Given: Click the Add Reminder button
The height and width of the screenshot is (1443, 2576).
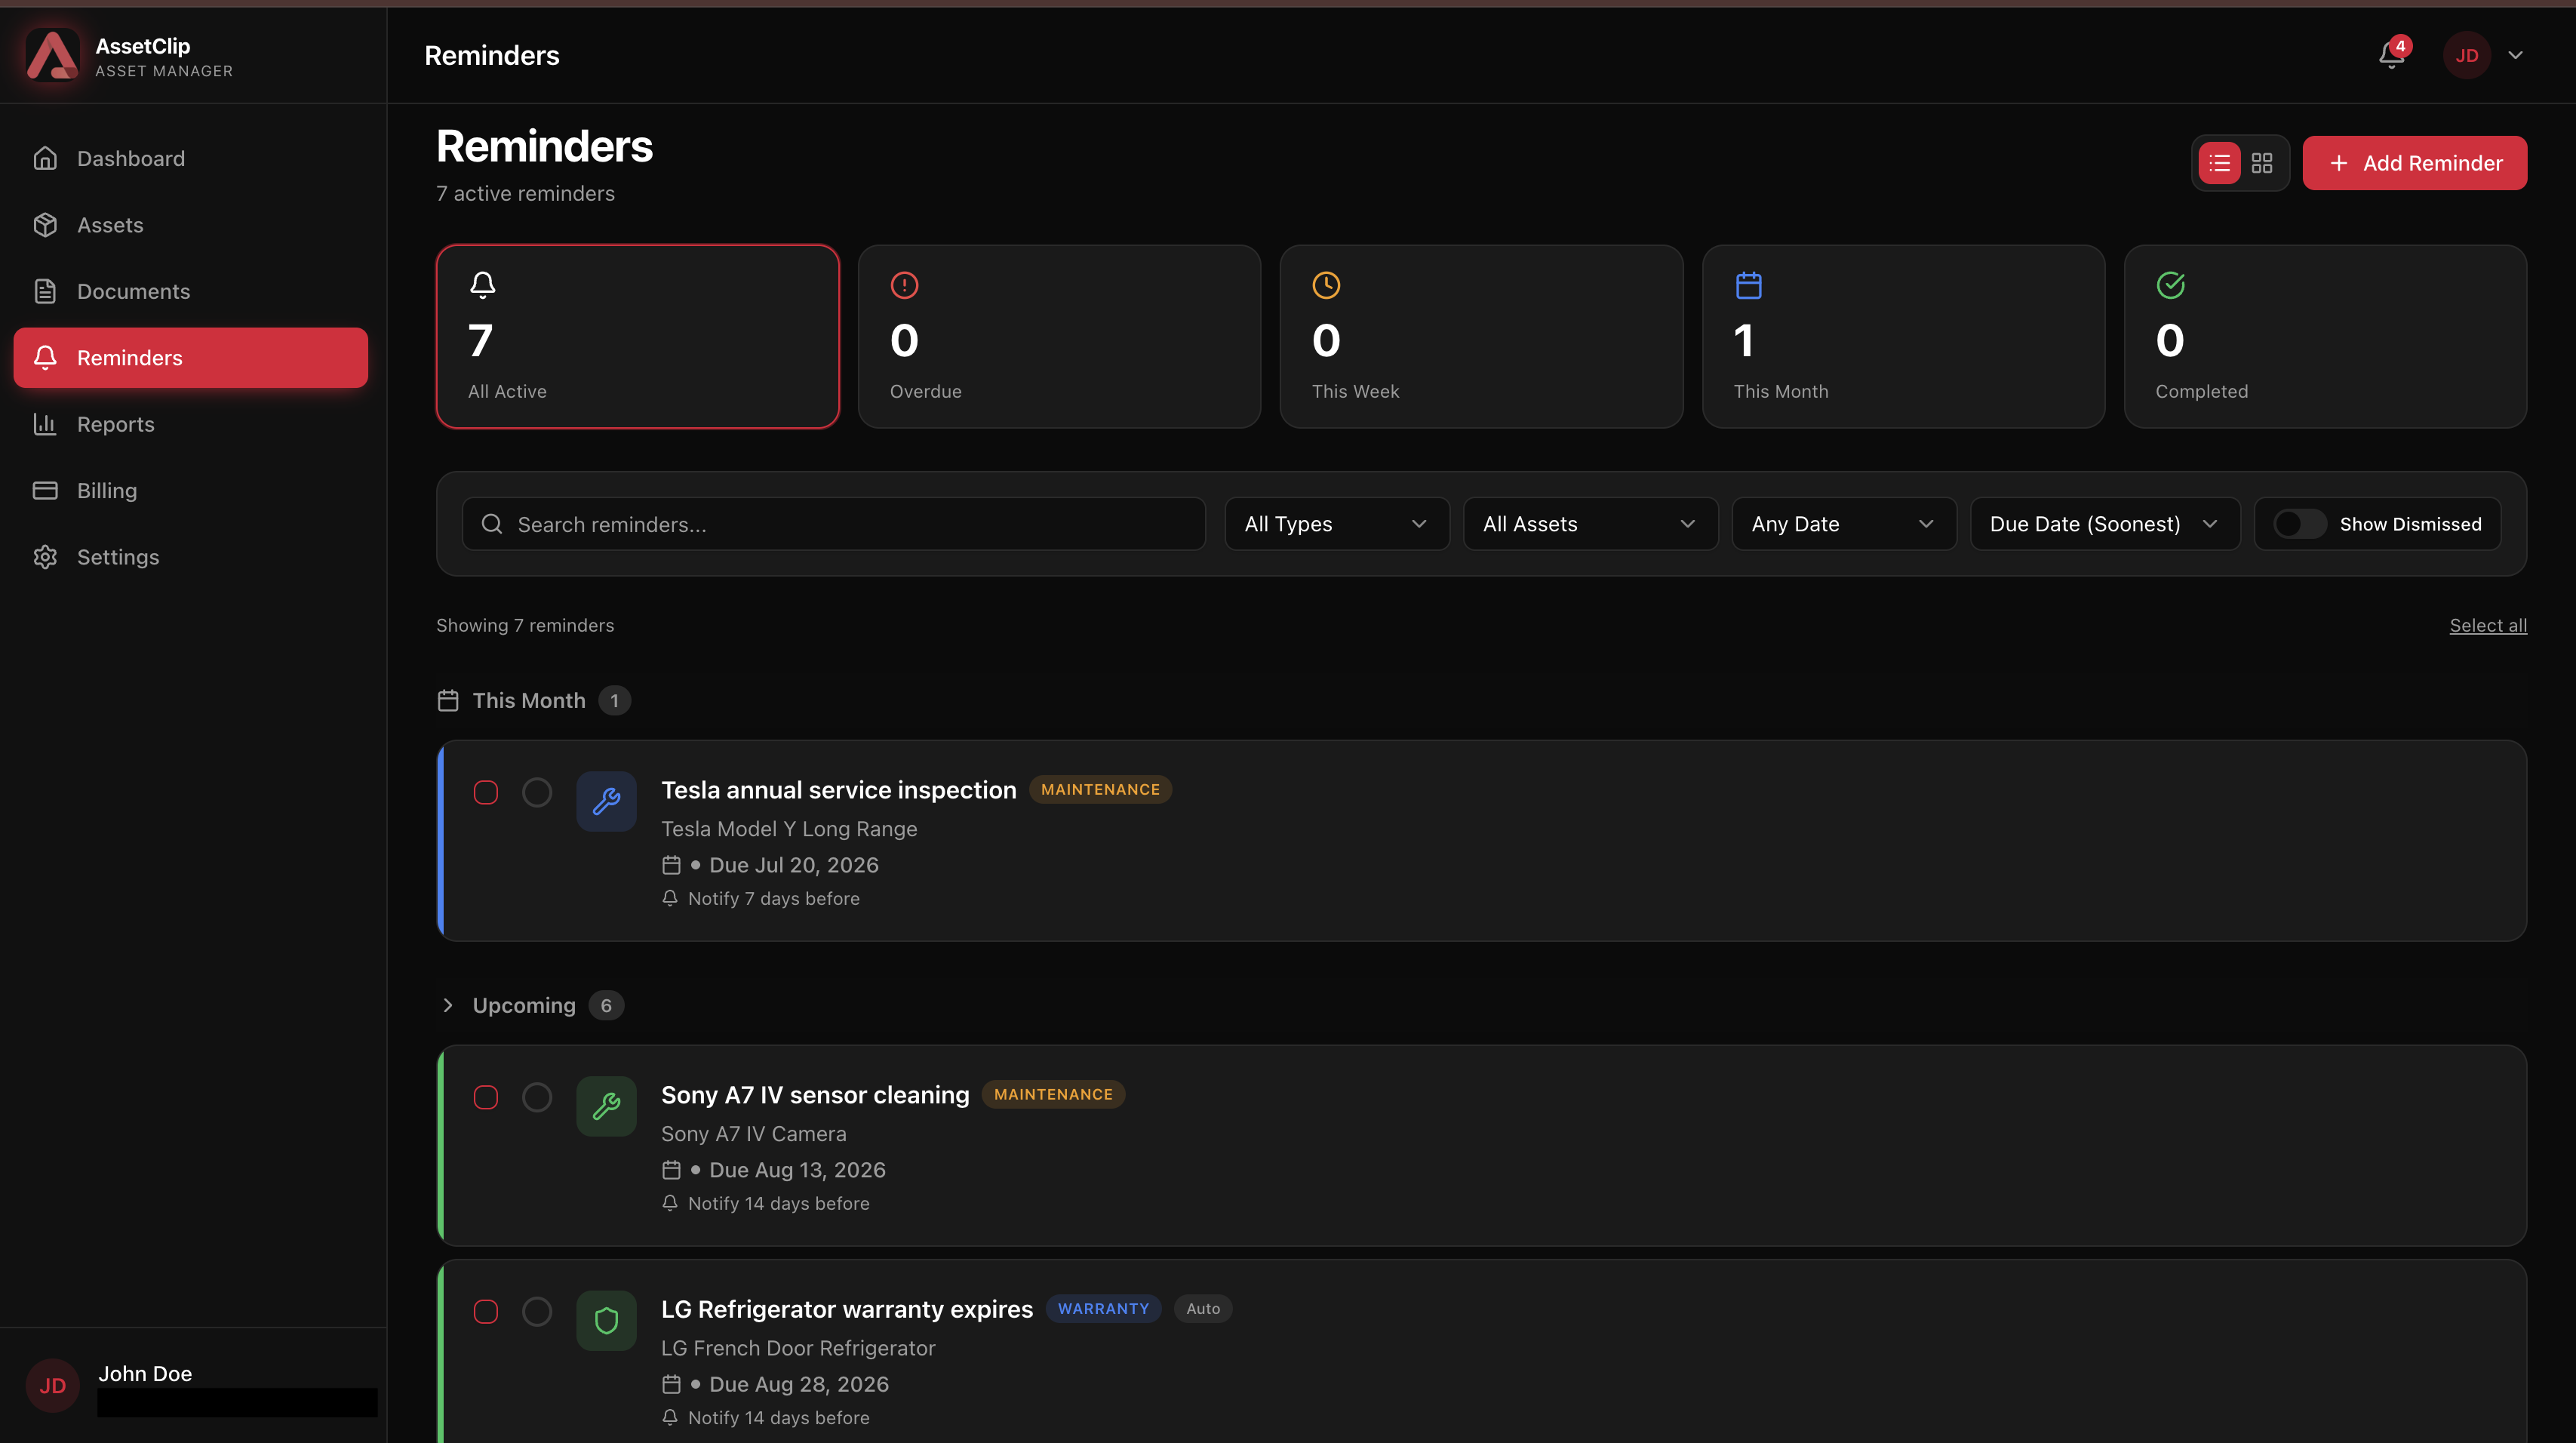Looking at the screenshot, I should pyautogui.click(x=2414, y=163).
